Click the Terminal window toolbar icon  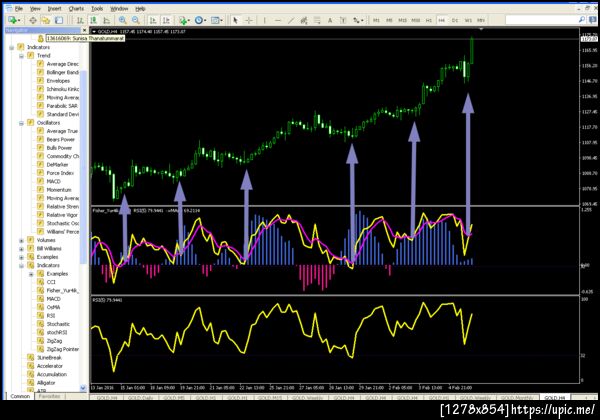59,20
